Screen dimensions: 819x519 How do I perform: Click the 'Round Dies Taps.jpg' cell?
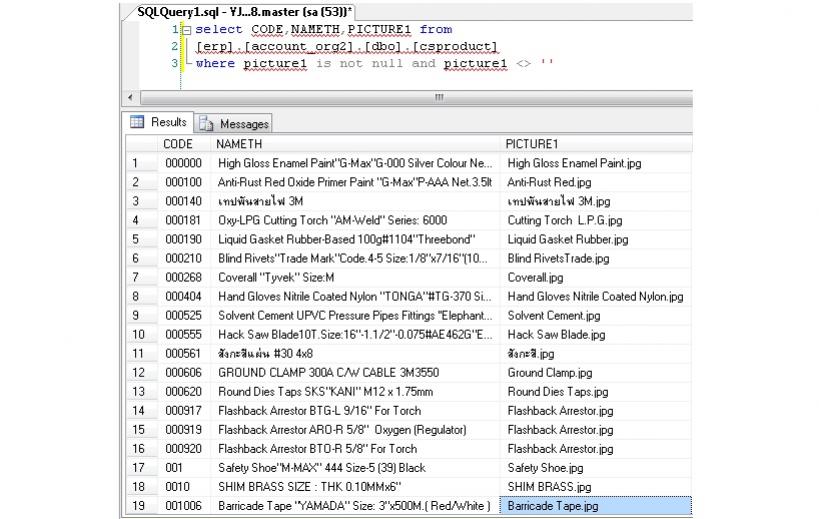tap(596, 392)
